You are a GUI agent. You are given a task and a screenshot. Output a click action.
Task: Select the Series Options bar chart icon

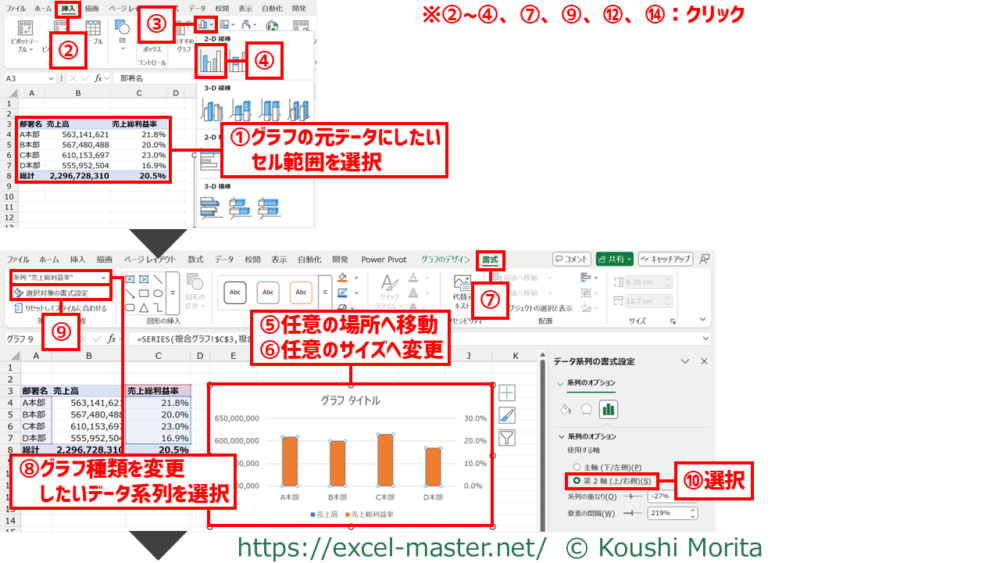pos(608,409)
